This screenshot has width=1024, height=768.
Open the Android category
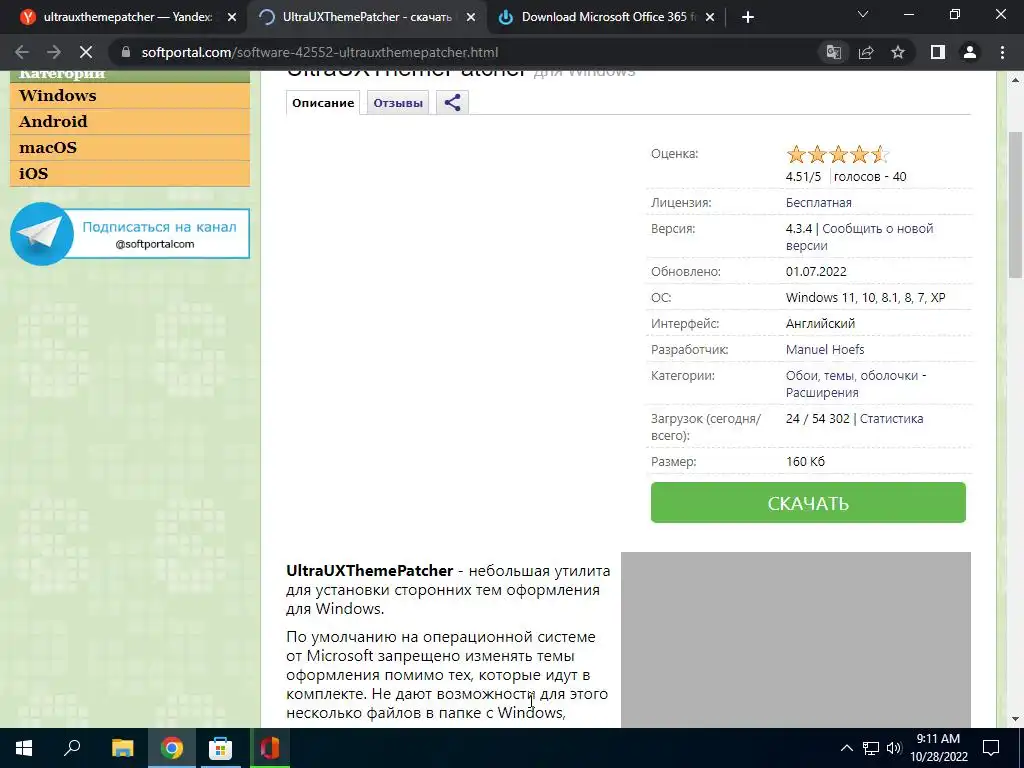pyautogui.click(x=129, y=121)
